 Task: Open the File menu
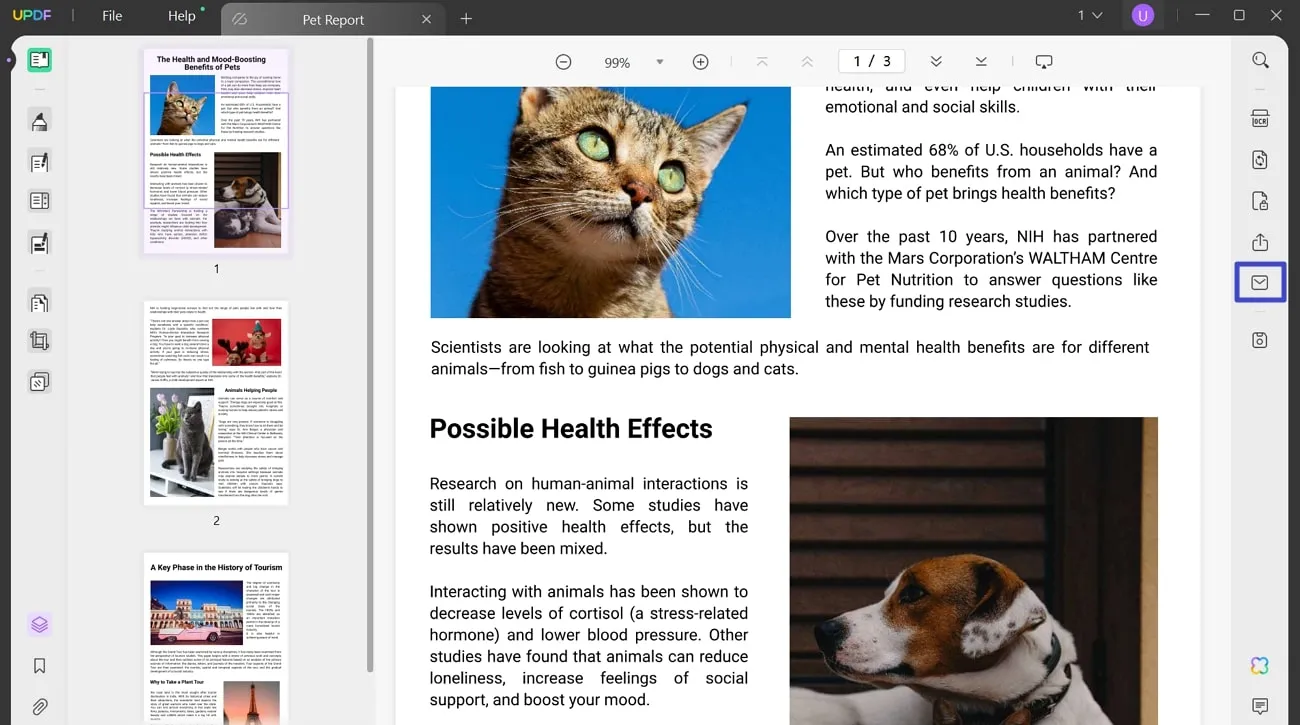tap(112, 16)
